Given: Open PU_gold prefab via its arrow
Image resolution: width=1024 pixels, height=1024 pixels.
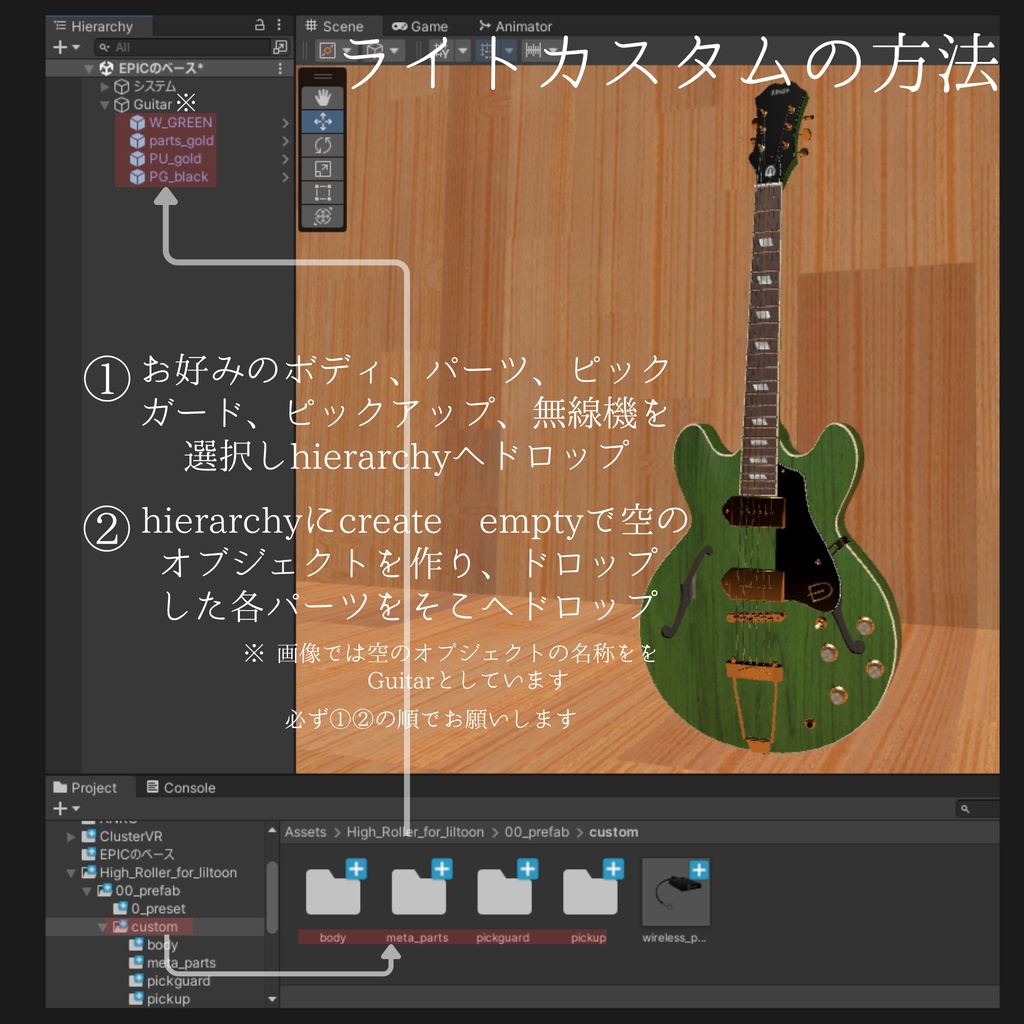Looking at the screenshot, I should (x=285, y=159).
